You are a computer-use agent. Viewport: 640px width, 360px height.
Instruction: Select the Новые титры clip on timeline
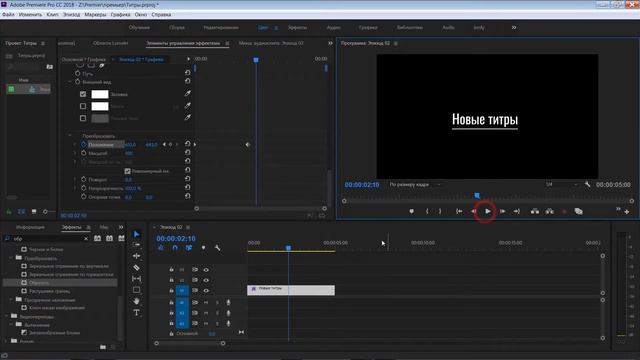(291, 290)
